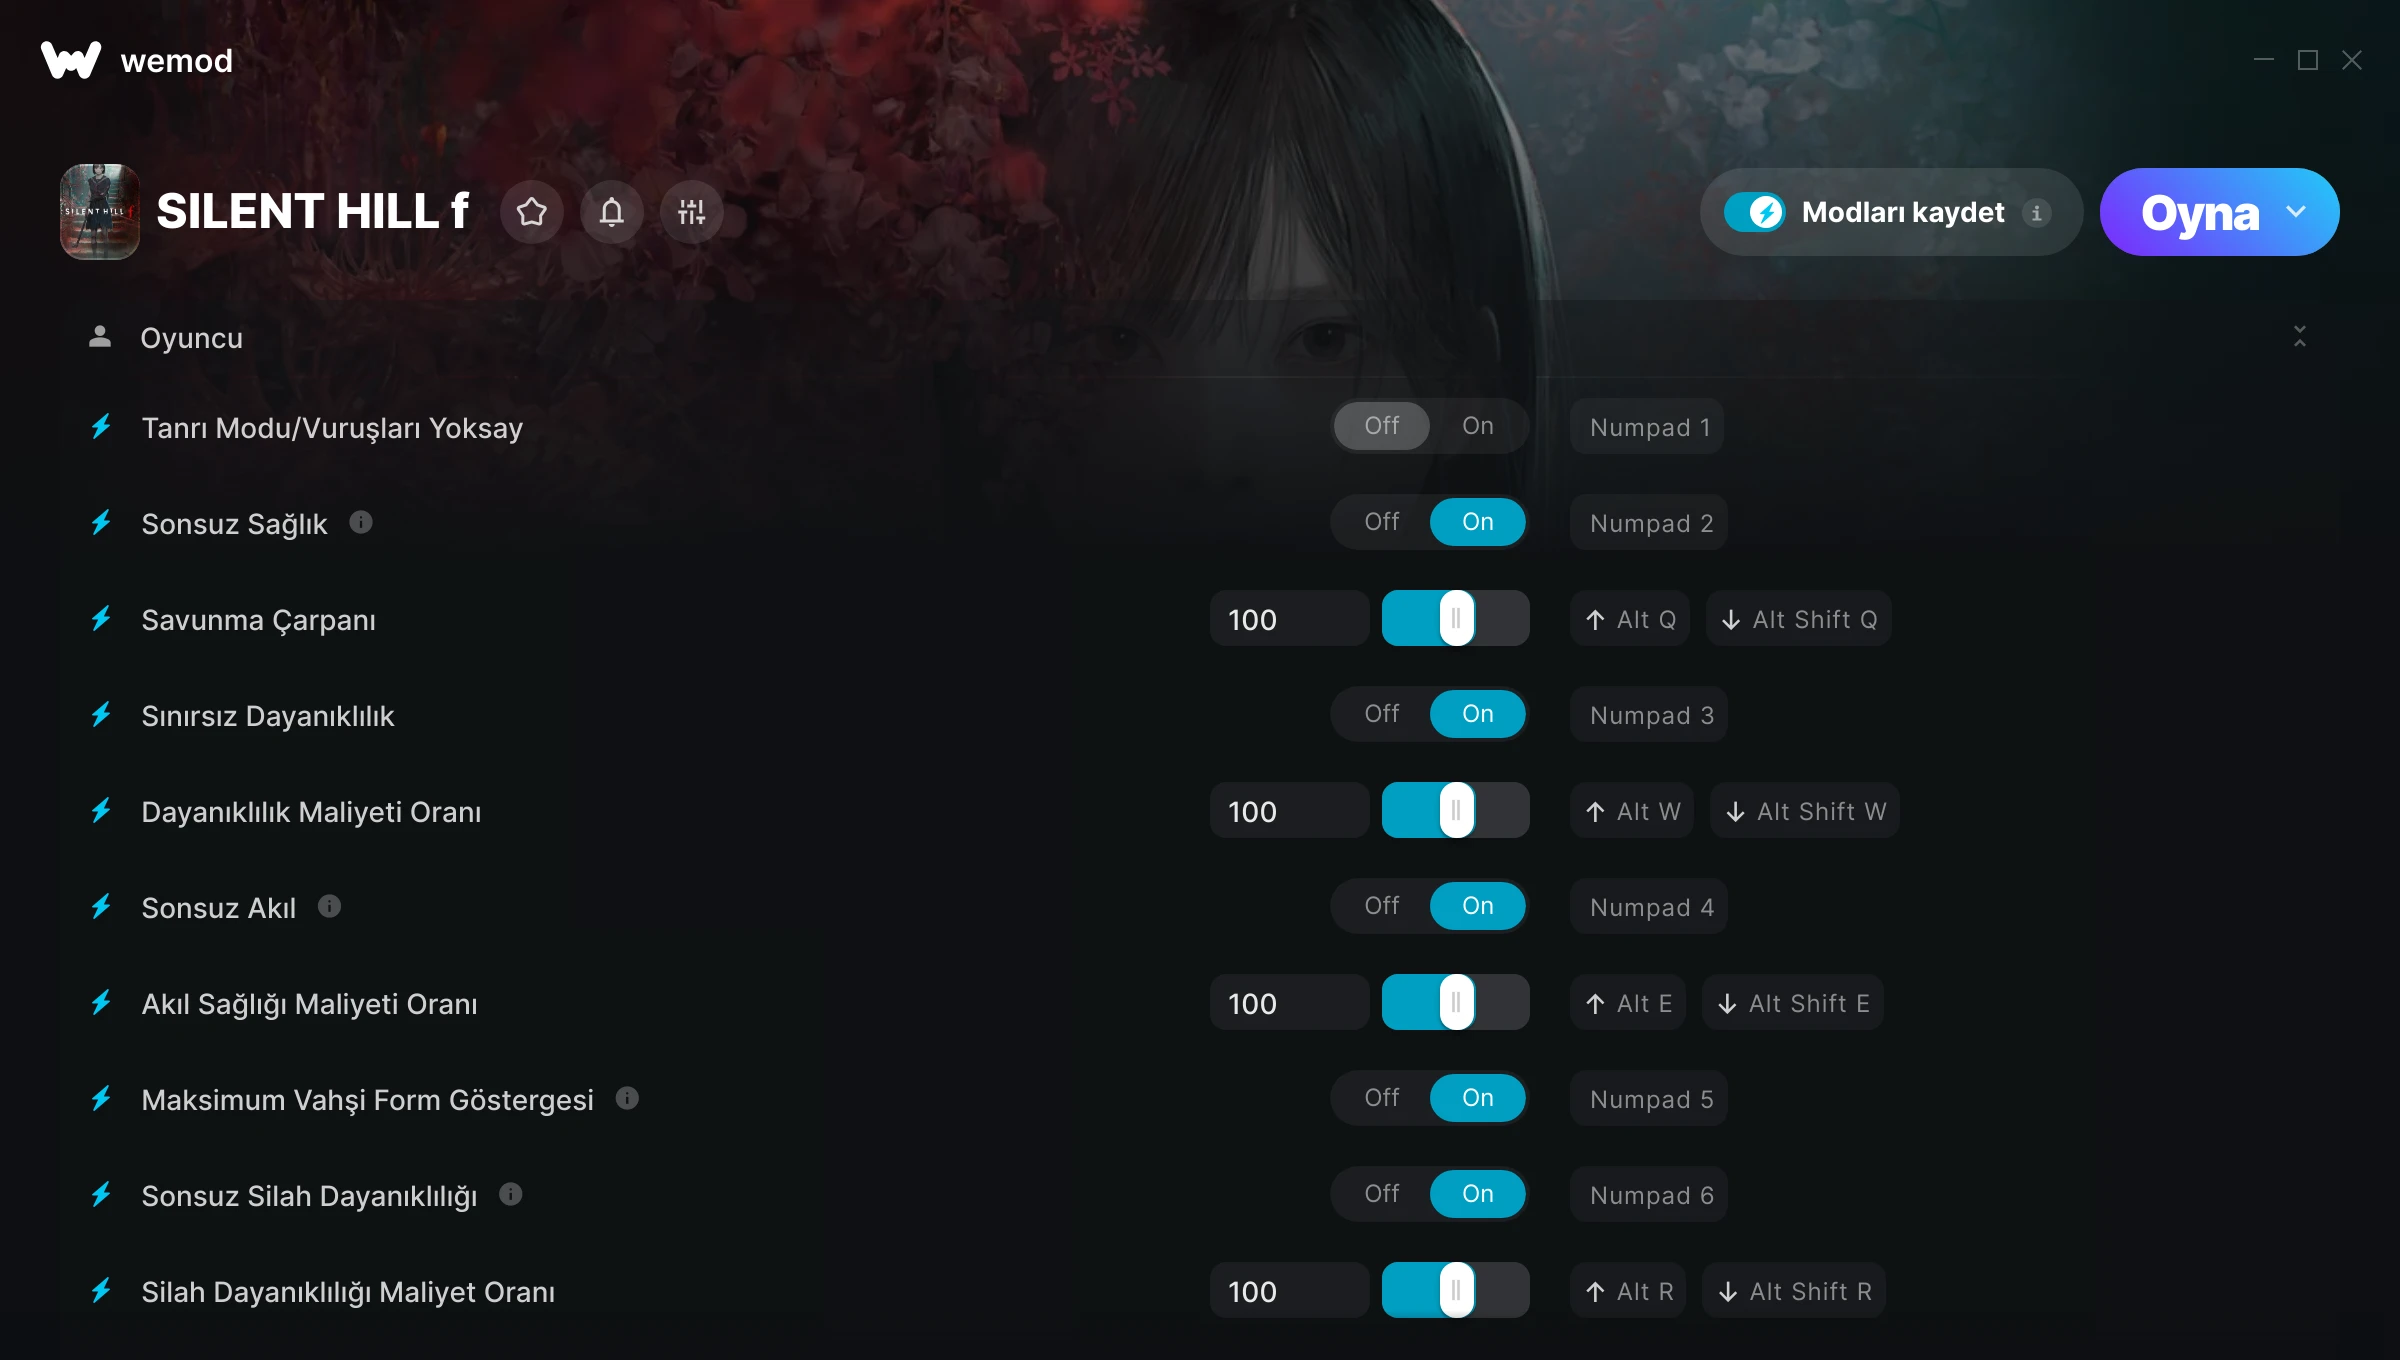Collapse the Oyuncu category section
The width and height of the screenshot is (2400, 1360).
click(2300, 337)
